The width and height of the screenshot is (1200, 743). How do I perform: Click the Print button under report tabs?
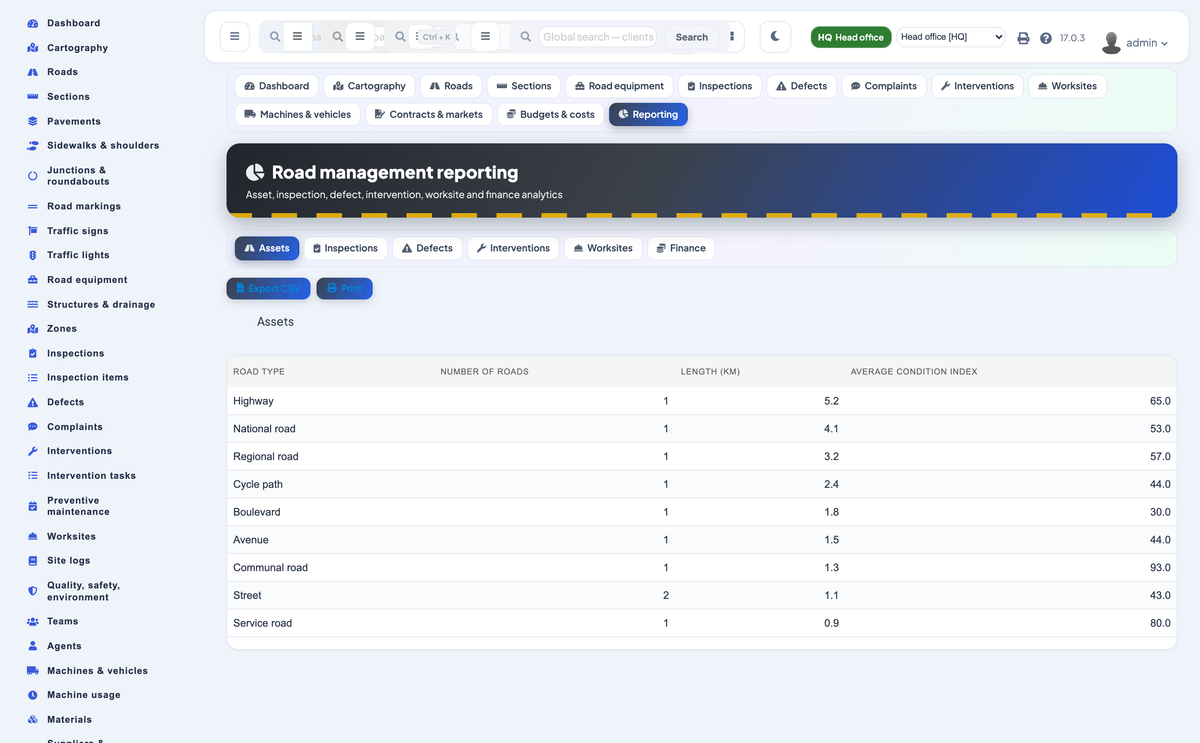(x=344, y=288)
